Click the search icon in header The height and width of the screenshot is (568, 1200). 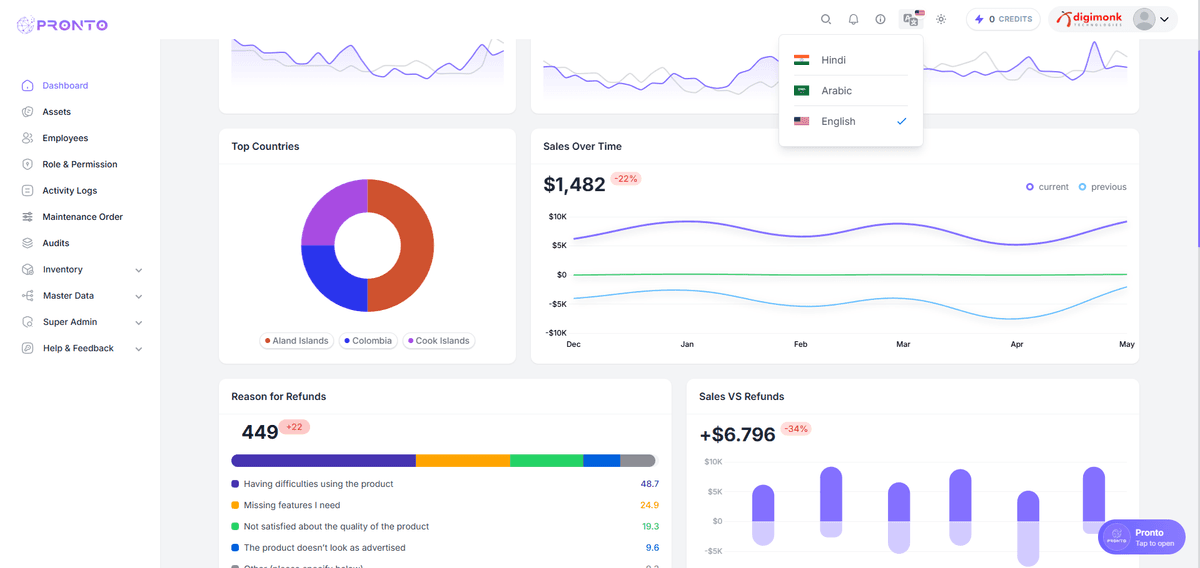tap(826, 19)
